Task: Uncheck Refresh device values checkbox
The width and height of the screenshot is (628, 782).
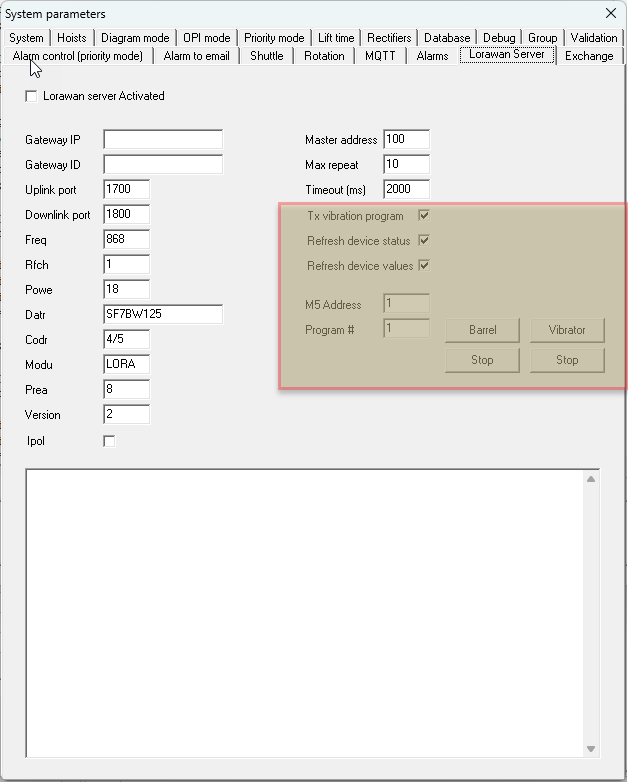Action: tap(424, 266)
